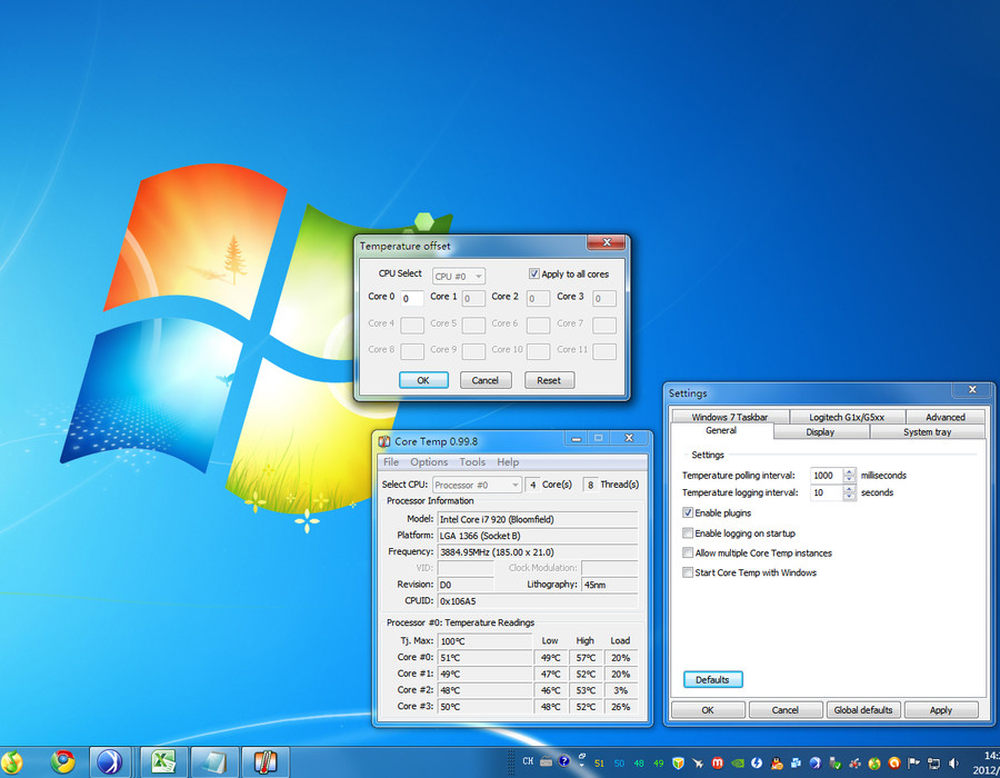Open the network connection tray icon
The width and height of the screenshot is (1000, 778).
point(934,763)
